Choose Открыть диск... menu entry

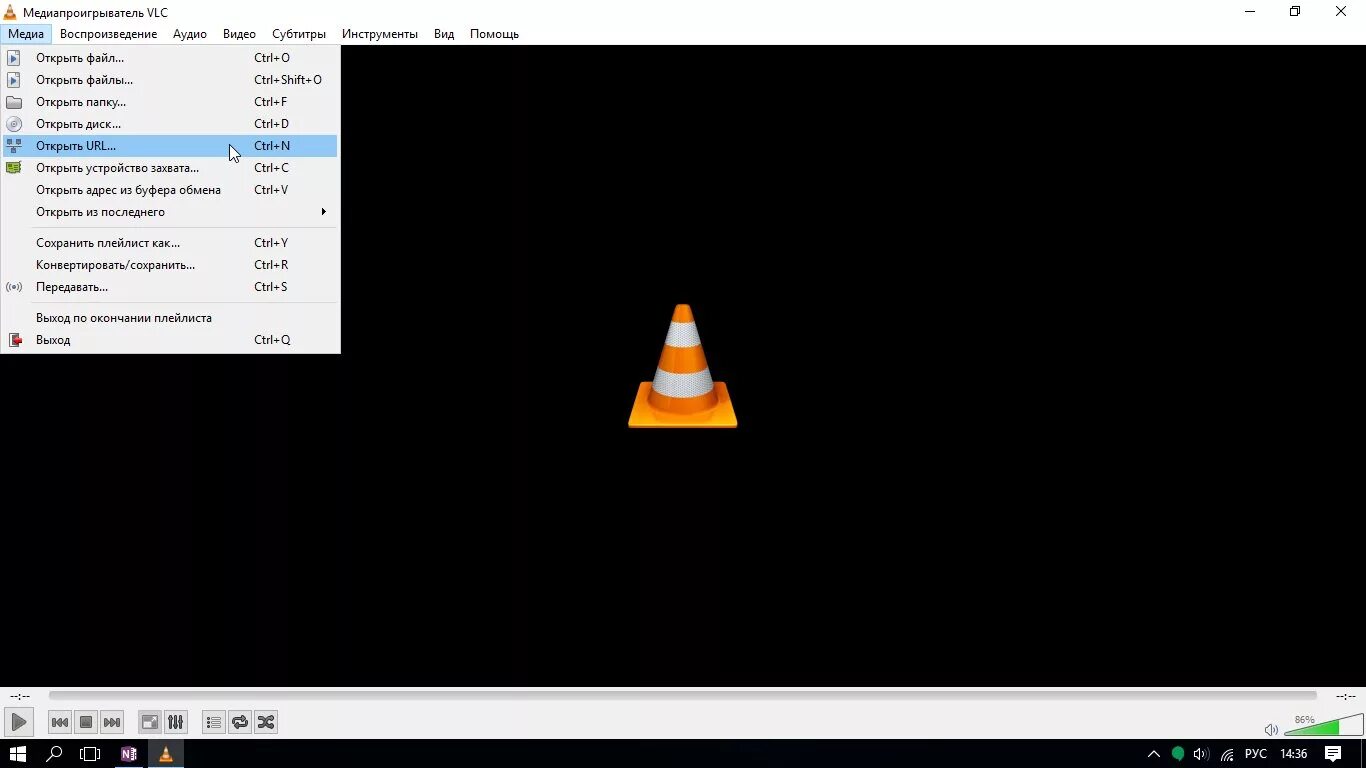(170, 124)
